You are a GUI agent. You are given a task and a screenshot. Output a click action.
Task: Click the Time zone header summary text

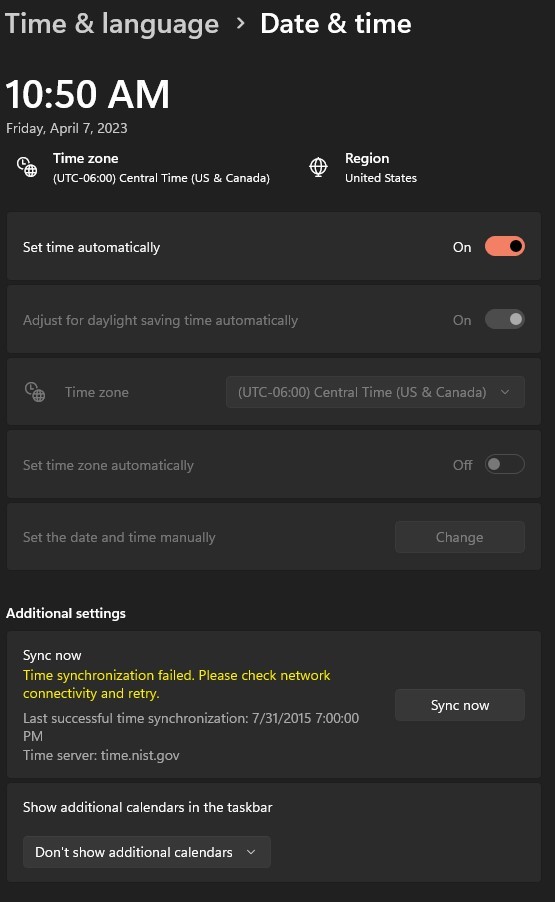(x=161, y=167)
